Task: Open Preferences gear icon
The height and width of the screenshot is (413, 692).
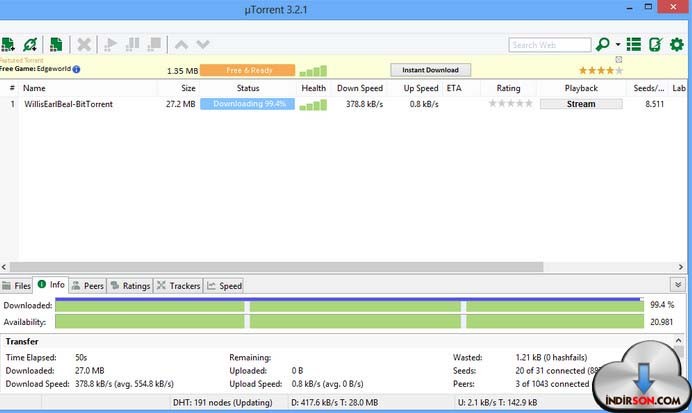Action: [677, 45]
